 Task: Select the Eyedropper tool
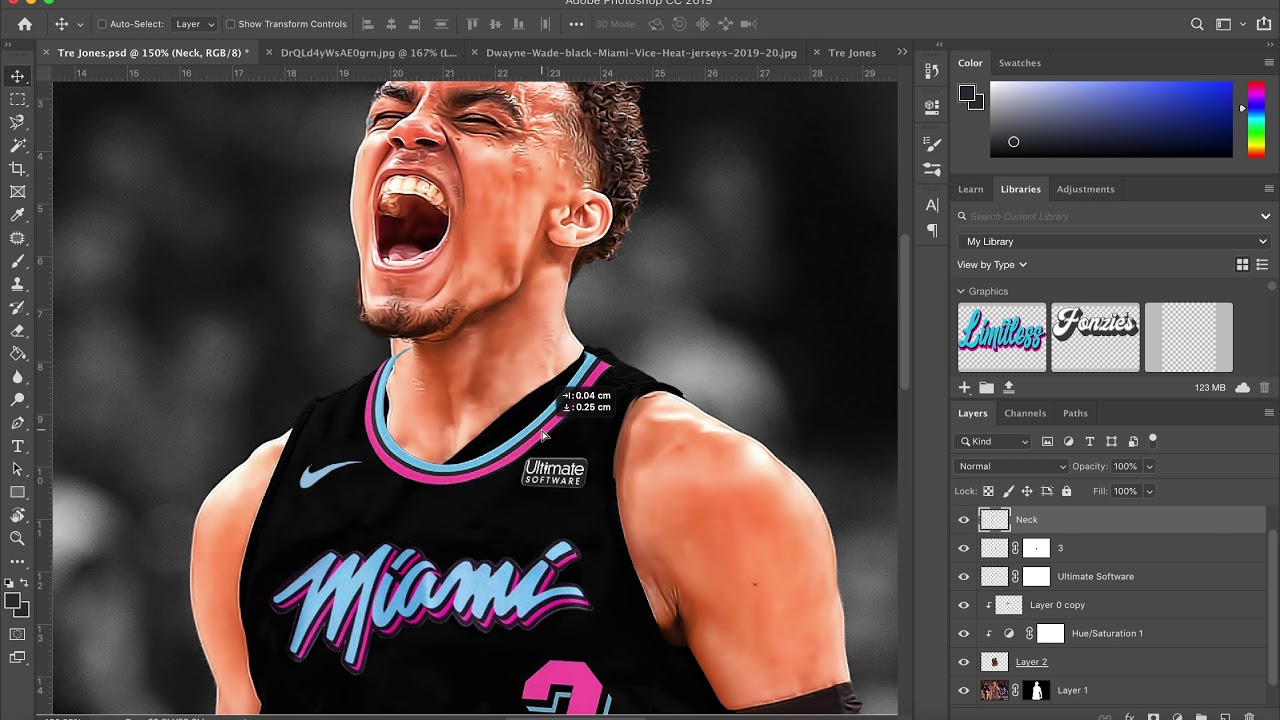(17, 215)
